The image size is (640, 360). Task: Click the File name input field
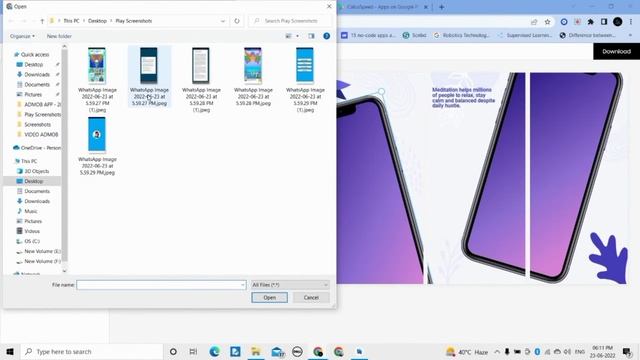tap(158, 284)
